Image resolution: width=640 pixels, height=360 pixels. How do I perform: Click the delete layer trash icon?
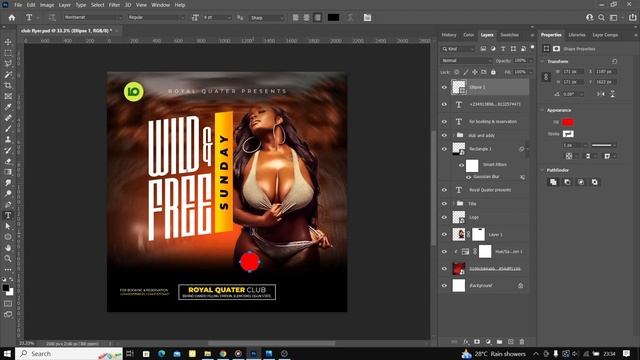[522, 342]
